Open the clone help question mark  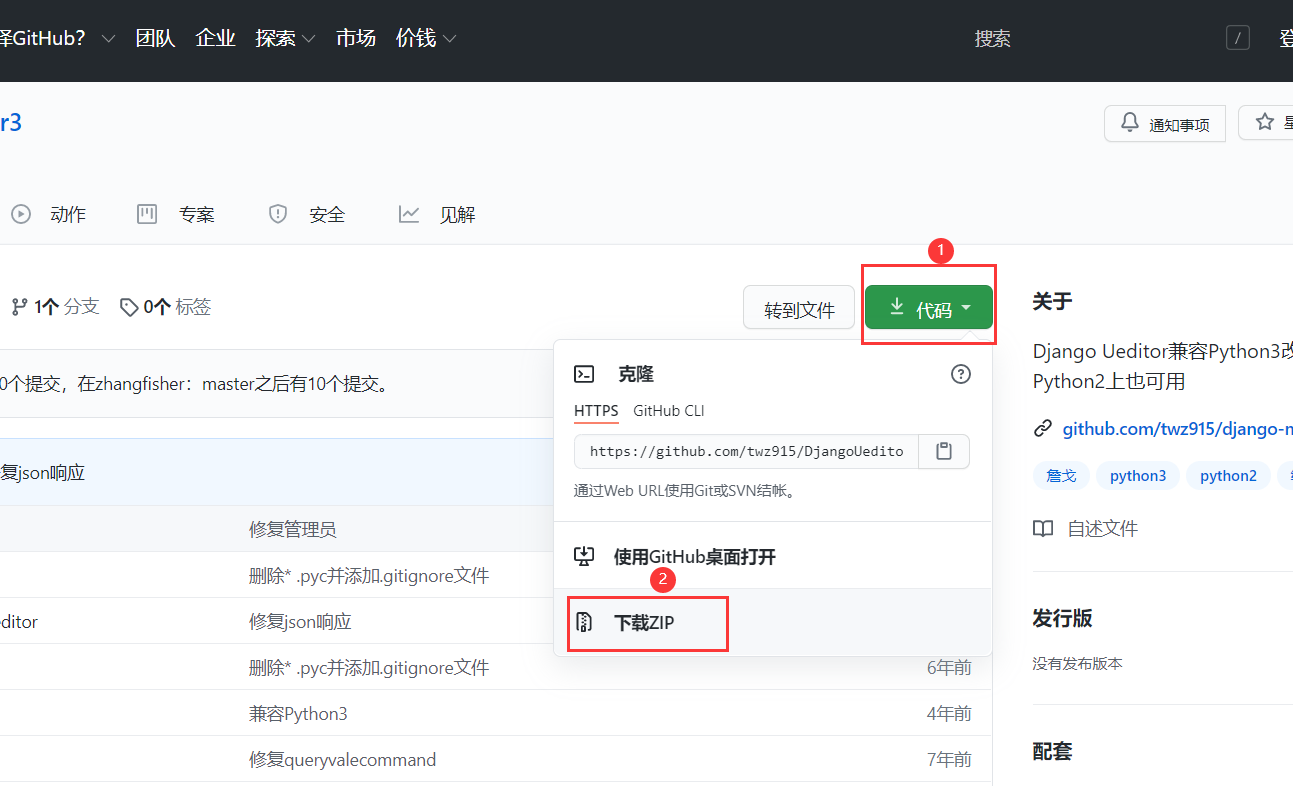point(960,373)
